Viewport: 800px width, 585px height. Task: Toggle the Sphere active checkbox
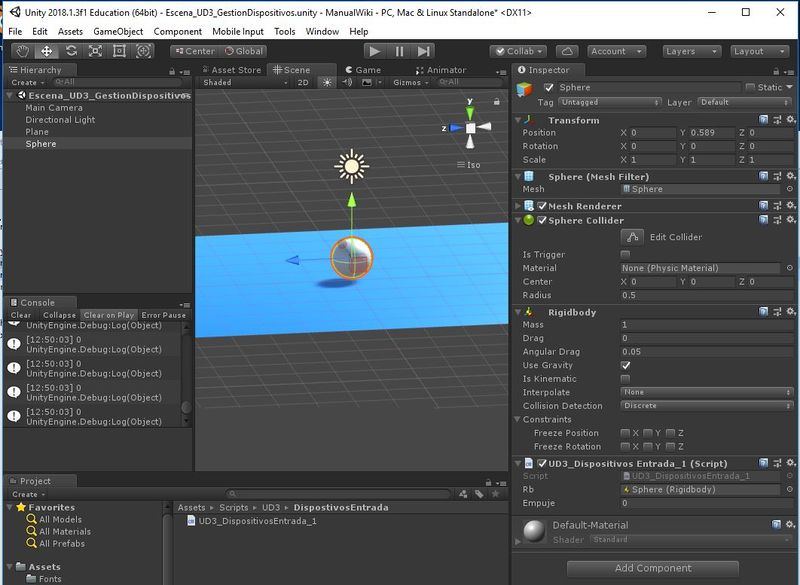pyautogui.click(x=549, y=87)
